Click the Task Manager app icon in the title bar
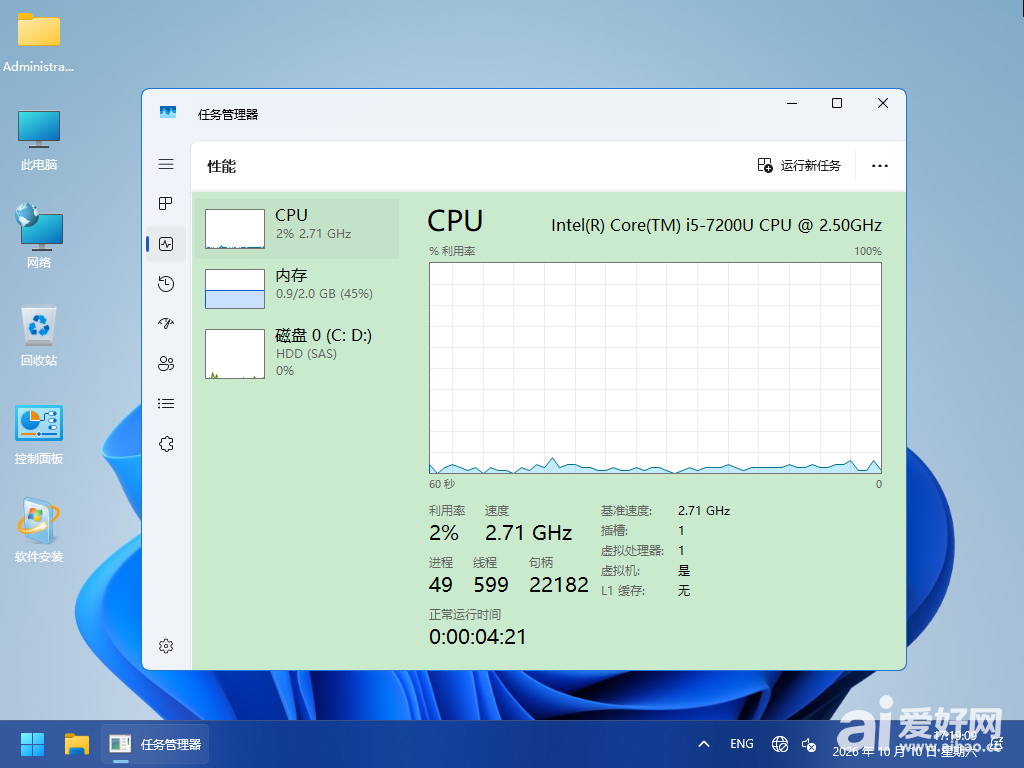Image resolution: width=1024 pixels, height=768 pixels. (x=168, y=113)
